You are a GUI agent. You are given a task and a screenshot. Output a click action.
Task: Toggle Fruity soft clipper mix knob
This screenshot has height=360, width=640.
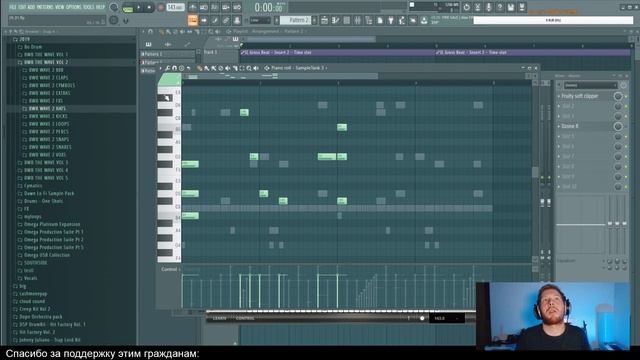coord(618,96)
